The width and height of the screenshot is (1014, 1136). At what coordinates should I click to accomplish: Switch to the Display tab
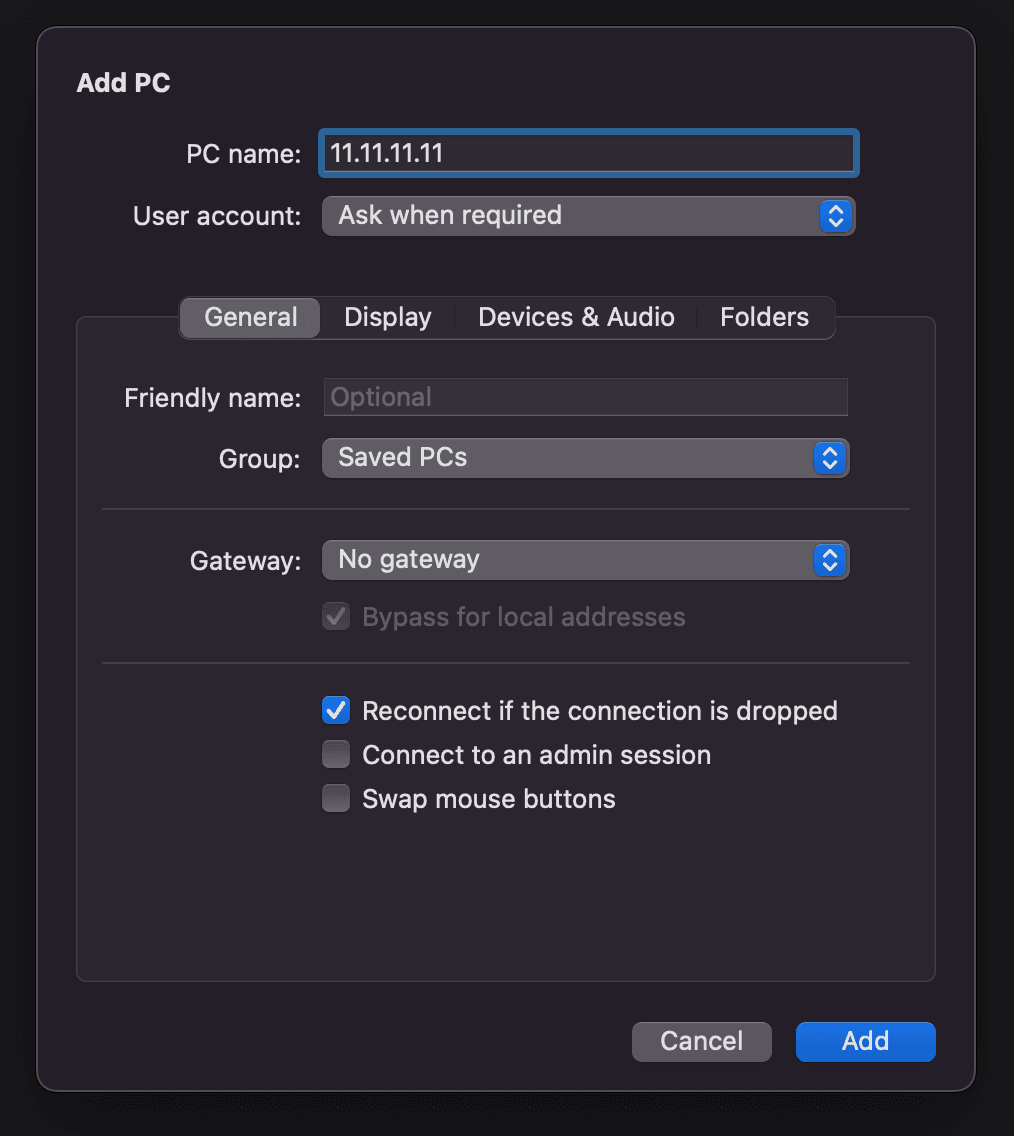pyautogui.click(x=387, y=317)
